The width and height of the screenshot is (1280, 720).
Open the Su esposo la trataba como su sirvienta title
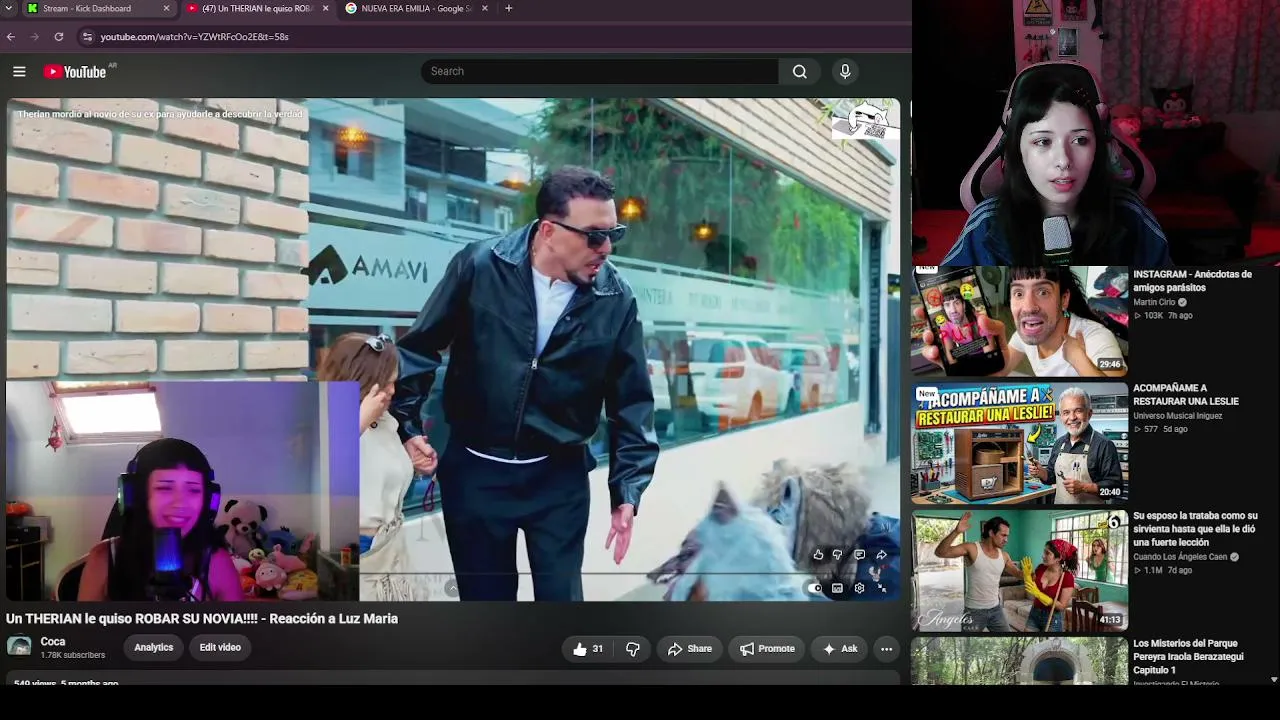(1195, 529)
